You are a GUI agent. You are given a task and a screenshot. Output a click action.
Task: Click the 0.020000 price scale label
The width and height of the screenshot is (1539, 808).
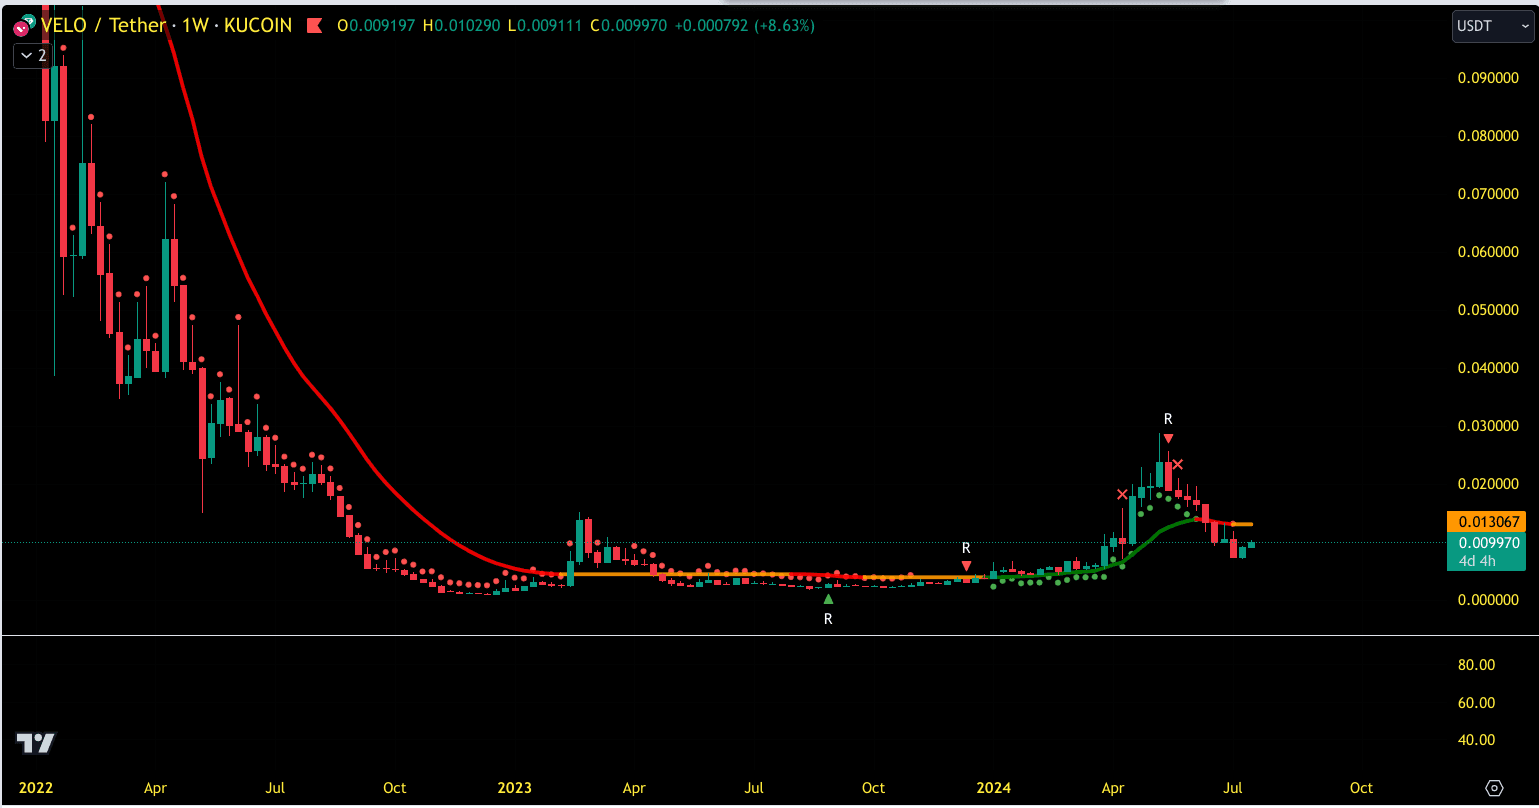coord(1489,484)
